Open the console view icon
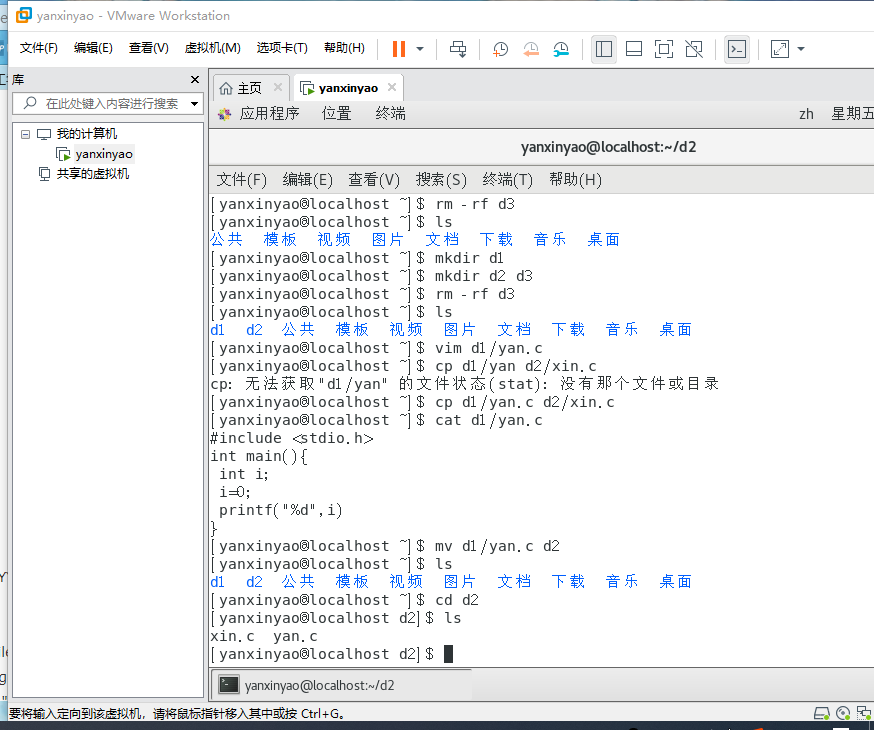 click(737, 49)
